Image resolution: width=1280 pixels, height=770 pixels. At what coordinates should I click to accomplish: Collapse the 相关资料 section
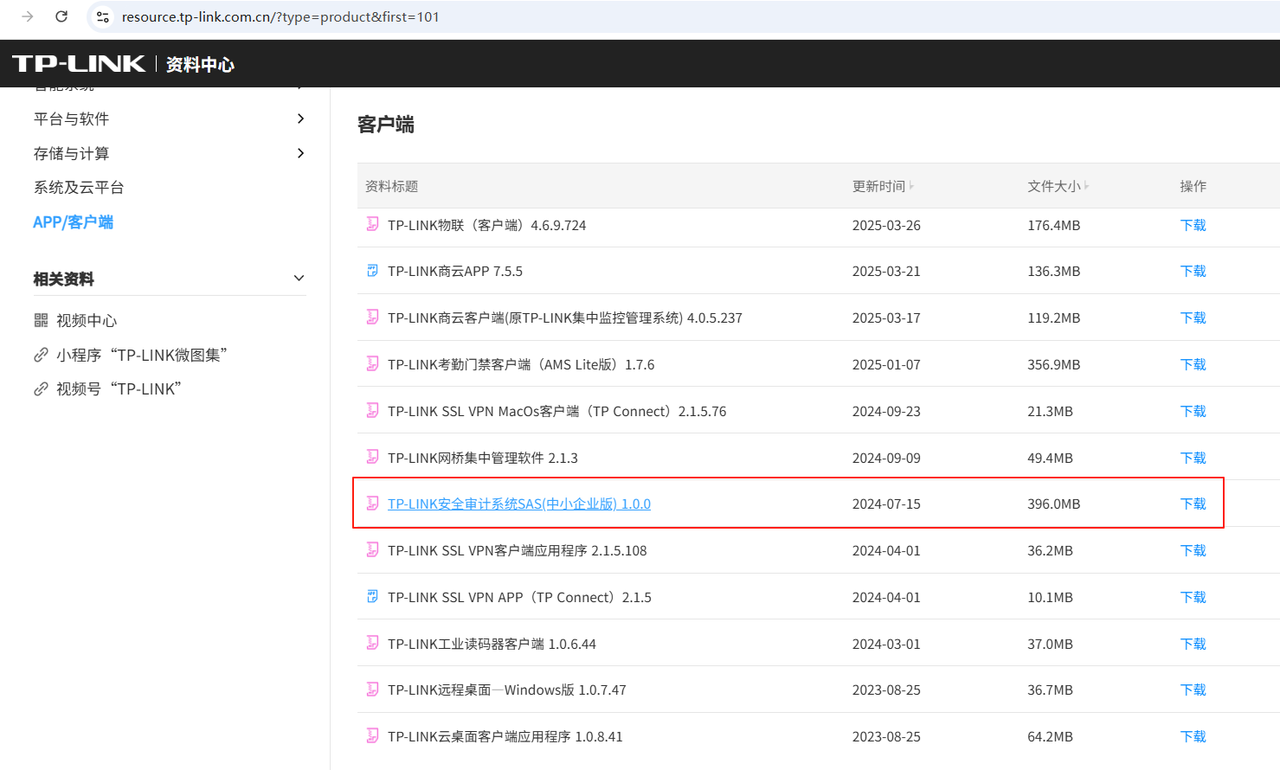coord(298,278)
